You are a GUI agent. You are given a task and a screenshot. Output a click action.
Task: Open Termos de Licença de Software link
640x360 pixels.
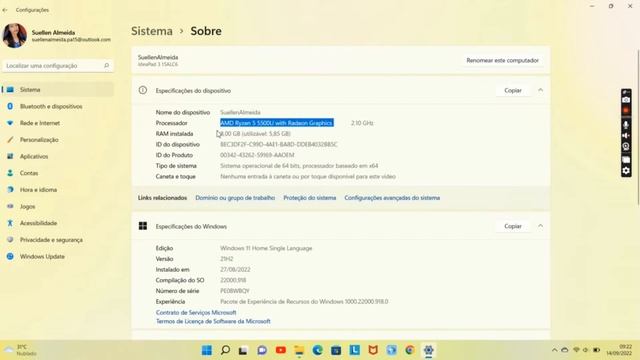213,322
